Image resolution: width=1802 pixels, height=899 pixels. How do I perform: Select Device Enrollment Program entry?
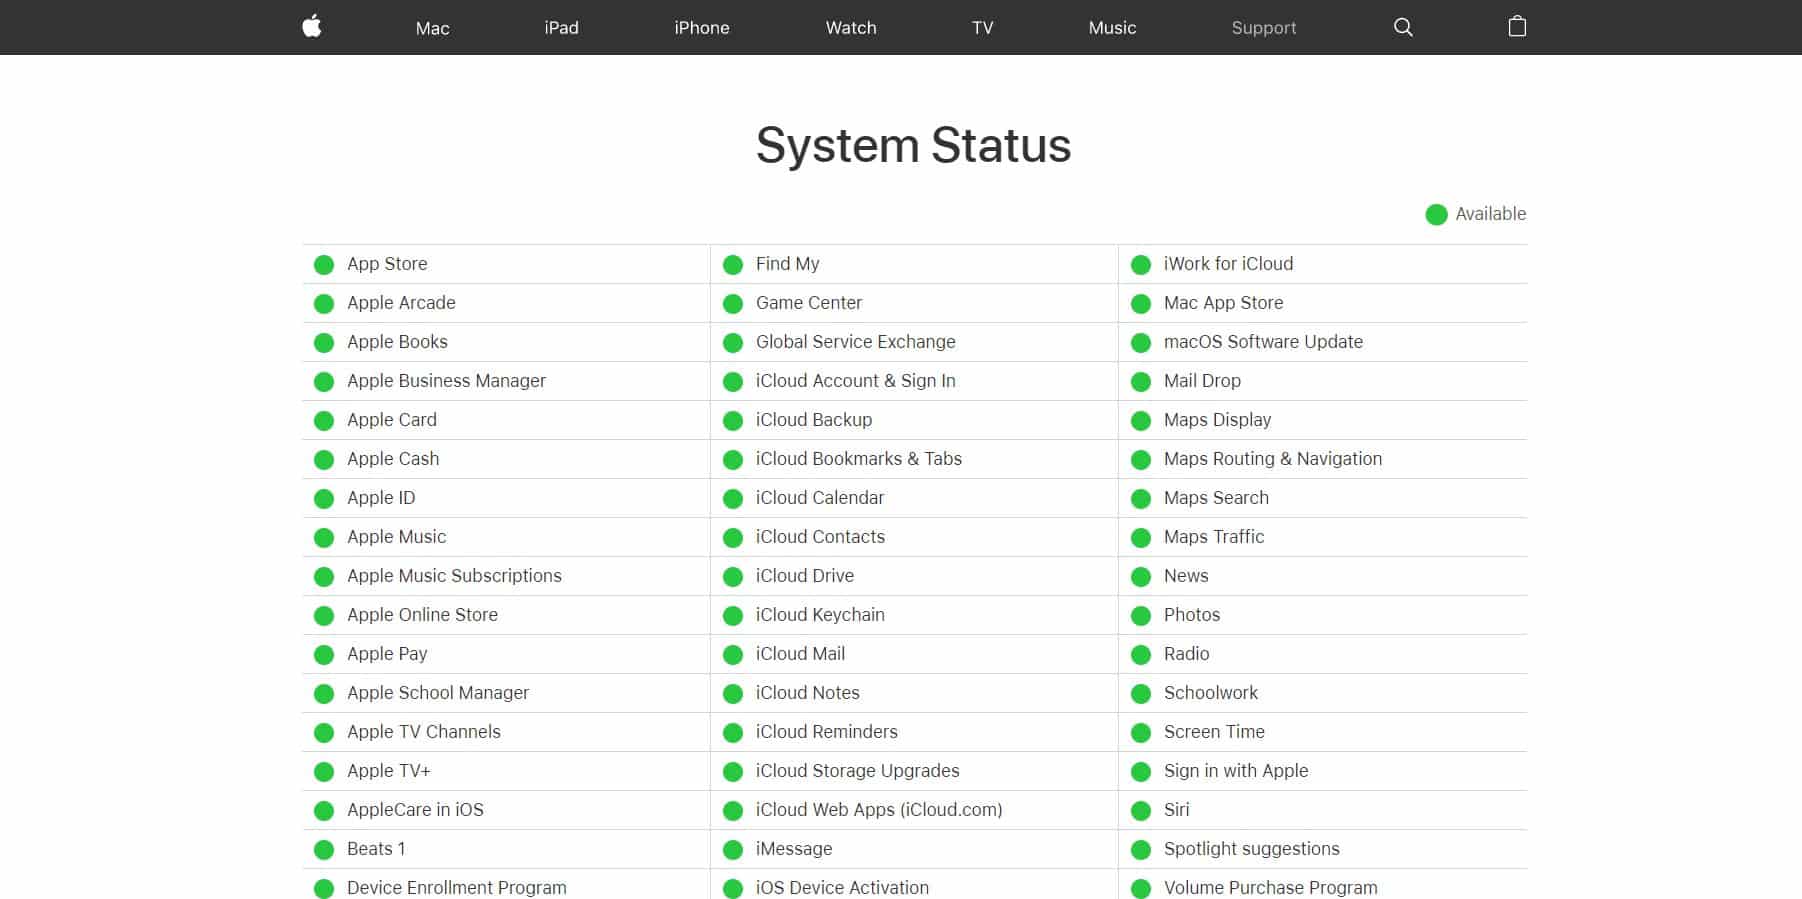457,888
